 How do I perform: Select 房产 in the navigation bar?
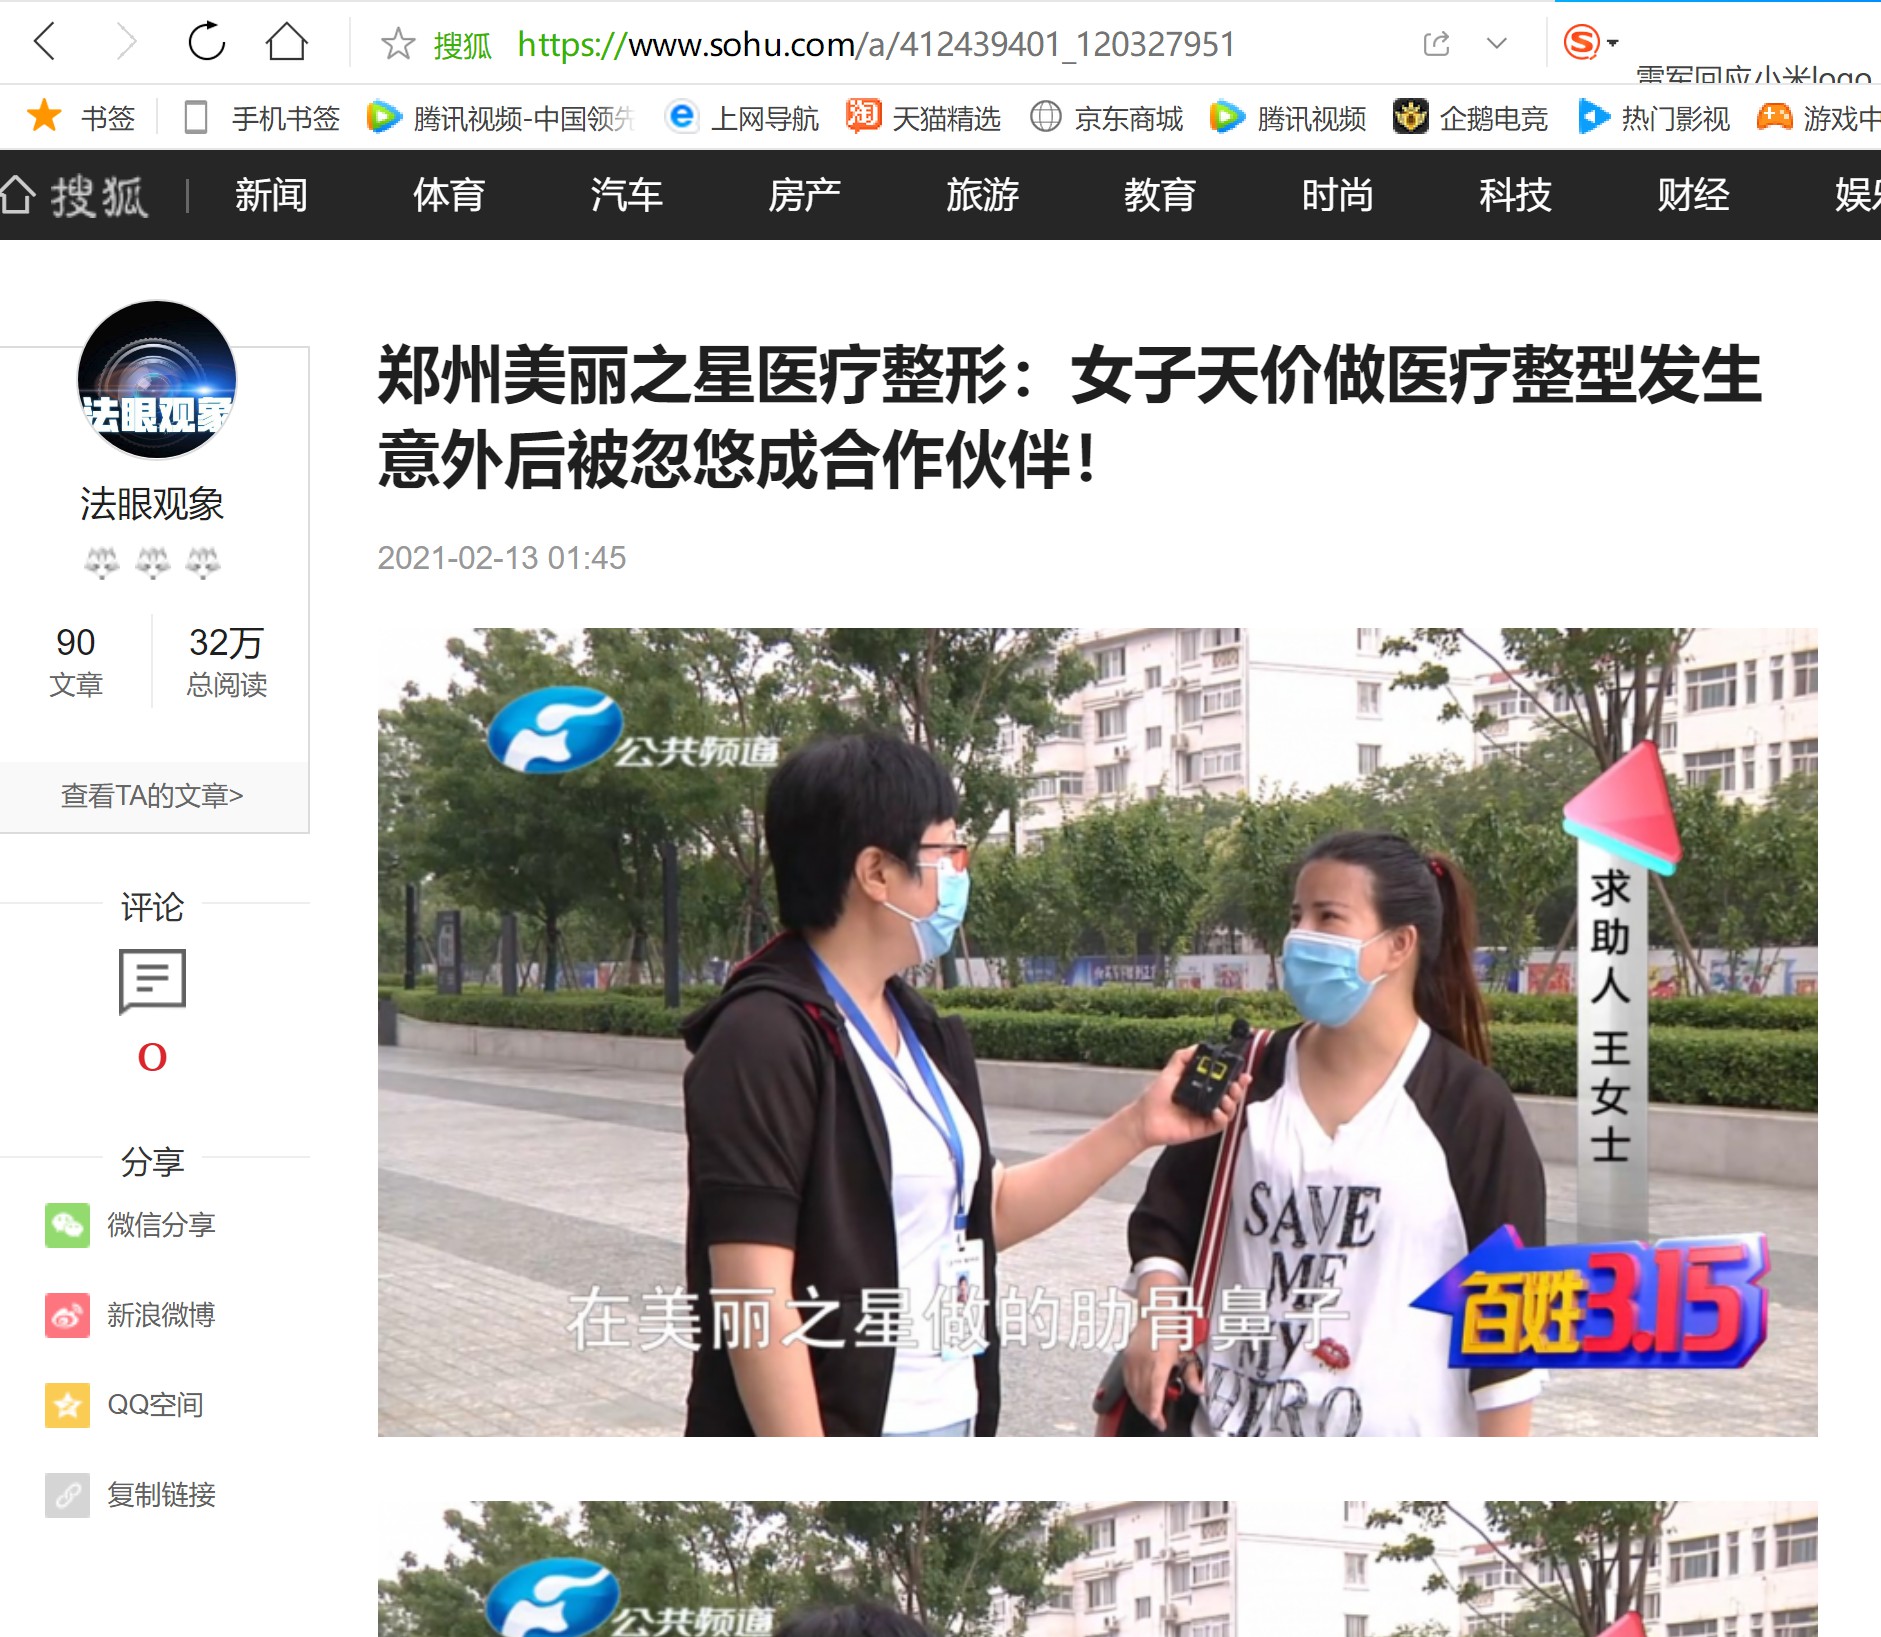[804, 195]
